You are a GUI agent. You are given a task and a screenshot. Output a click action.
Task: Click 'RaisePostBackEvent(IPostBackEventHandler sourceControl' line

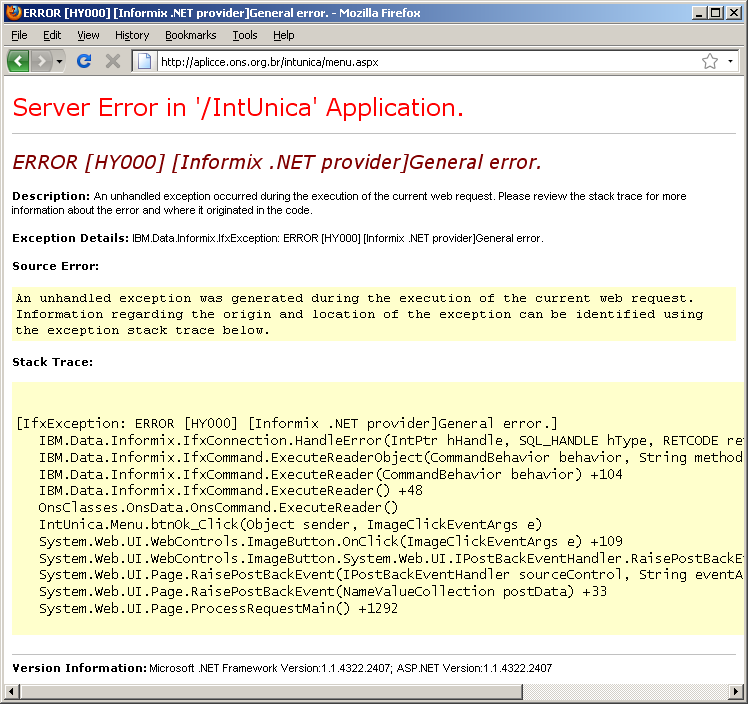click(x=391, y=575)
